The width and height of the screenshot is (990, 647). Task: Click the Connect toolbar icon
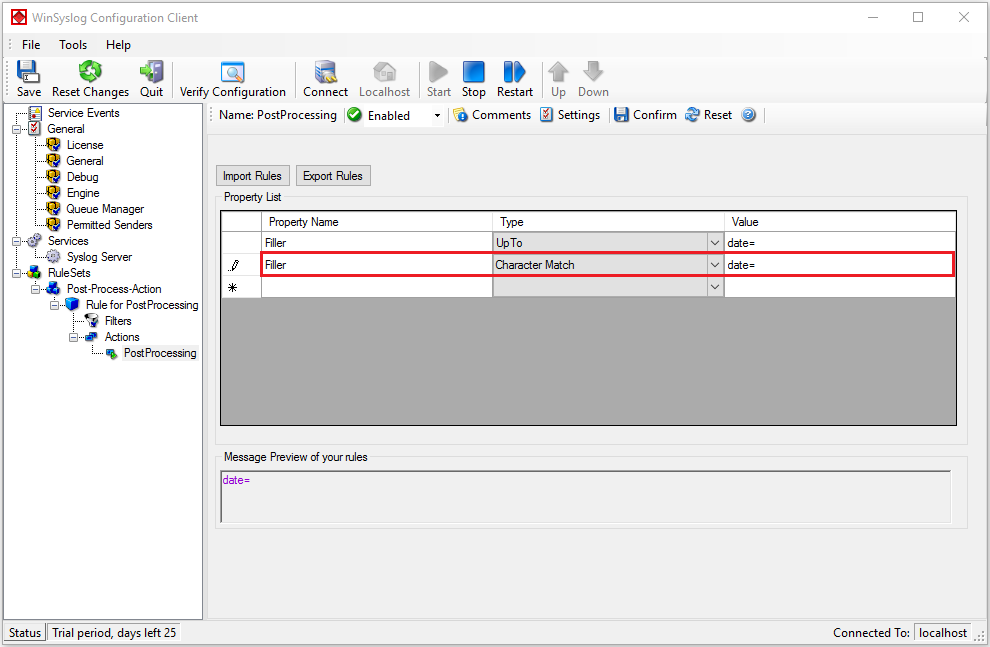pyautogui.click(x=326, y=72)
